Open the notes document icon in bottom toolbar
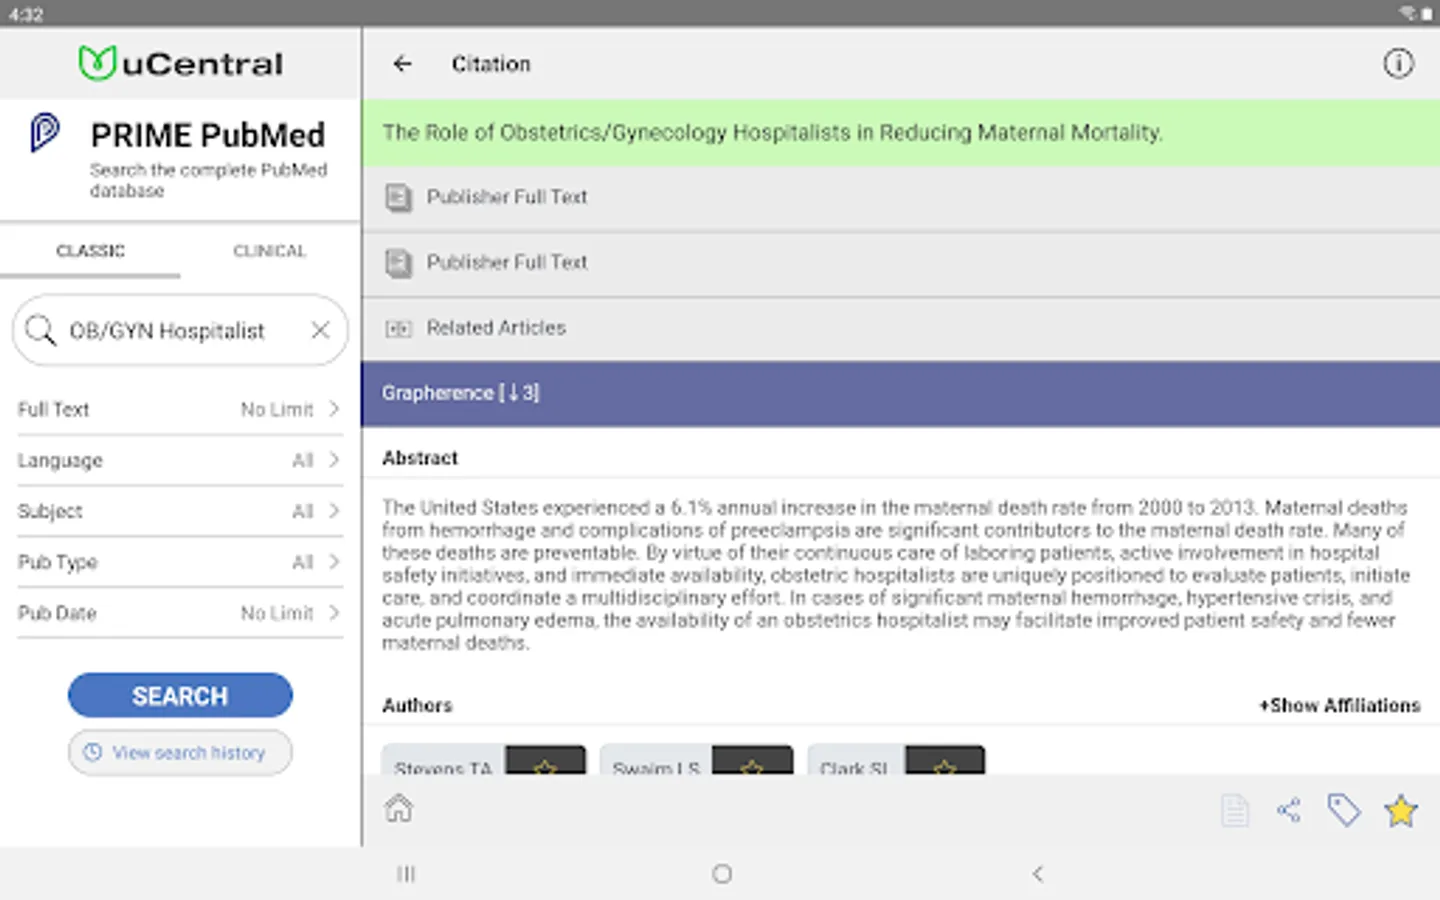This screenshot has height=900, width=1440. click(x=1235, y=810)
